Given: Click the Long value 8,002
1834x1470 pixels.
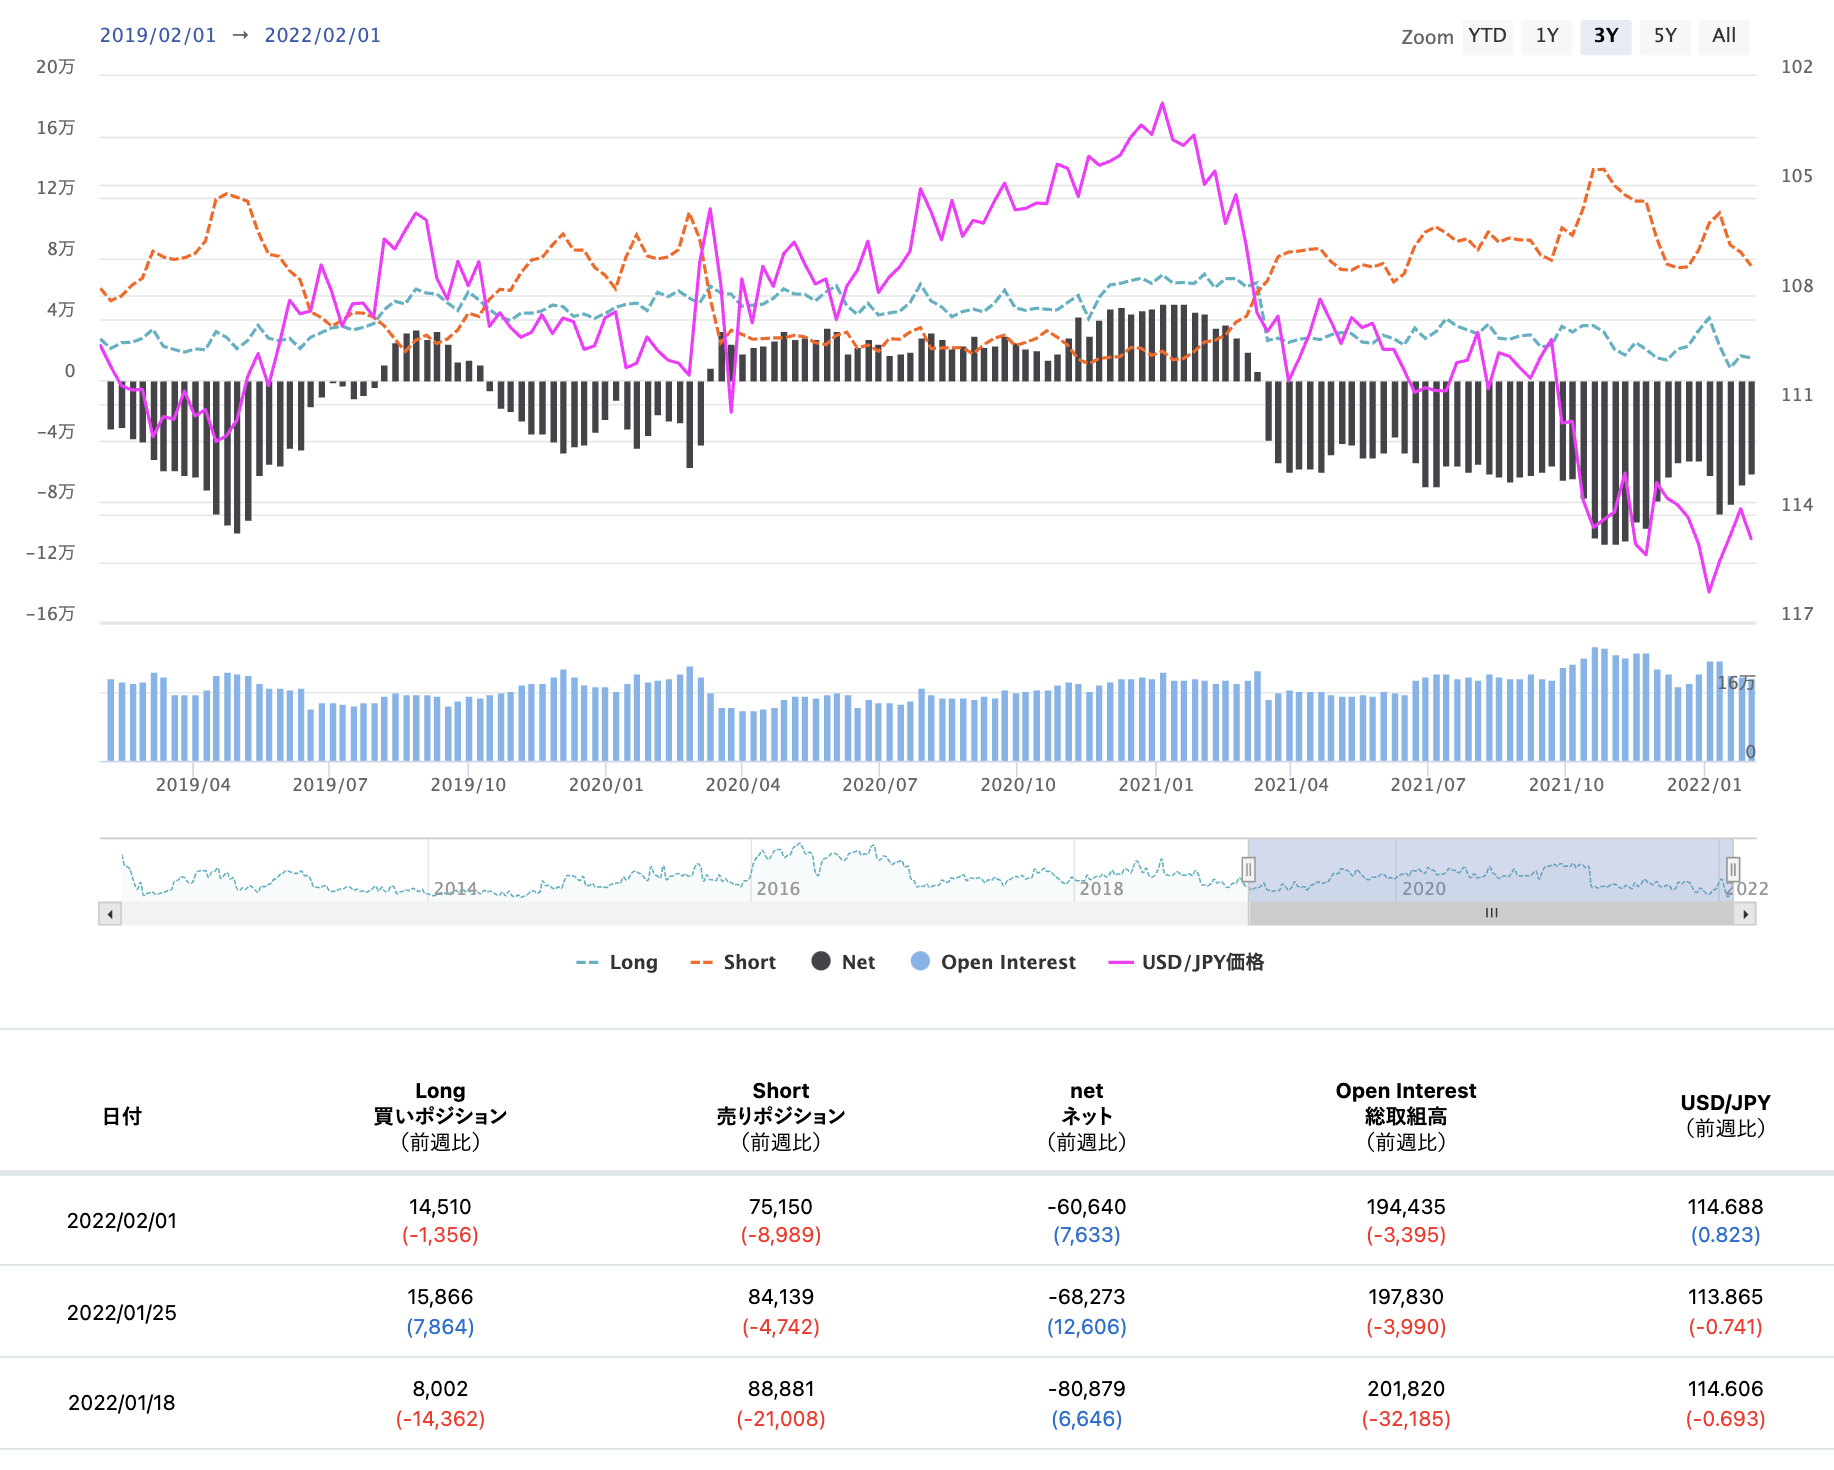Looking at the screenshot, I should 440,1389.
